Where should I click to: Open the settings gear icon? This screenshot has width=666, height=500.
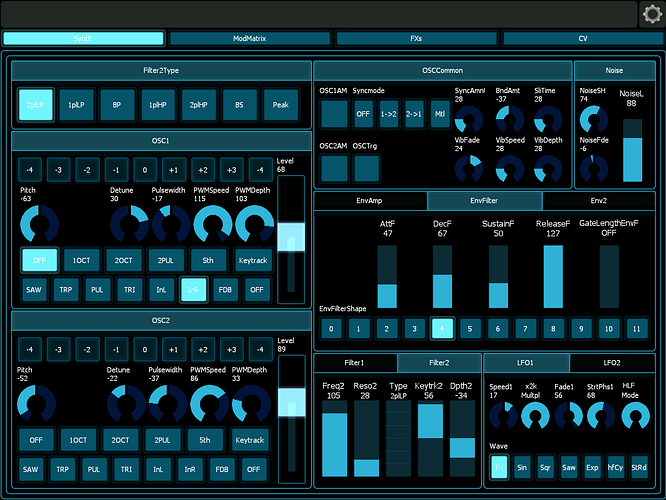tap(651, 14)
